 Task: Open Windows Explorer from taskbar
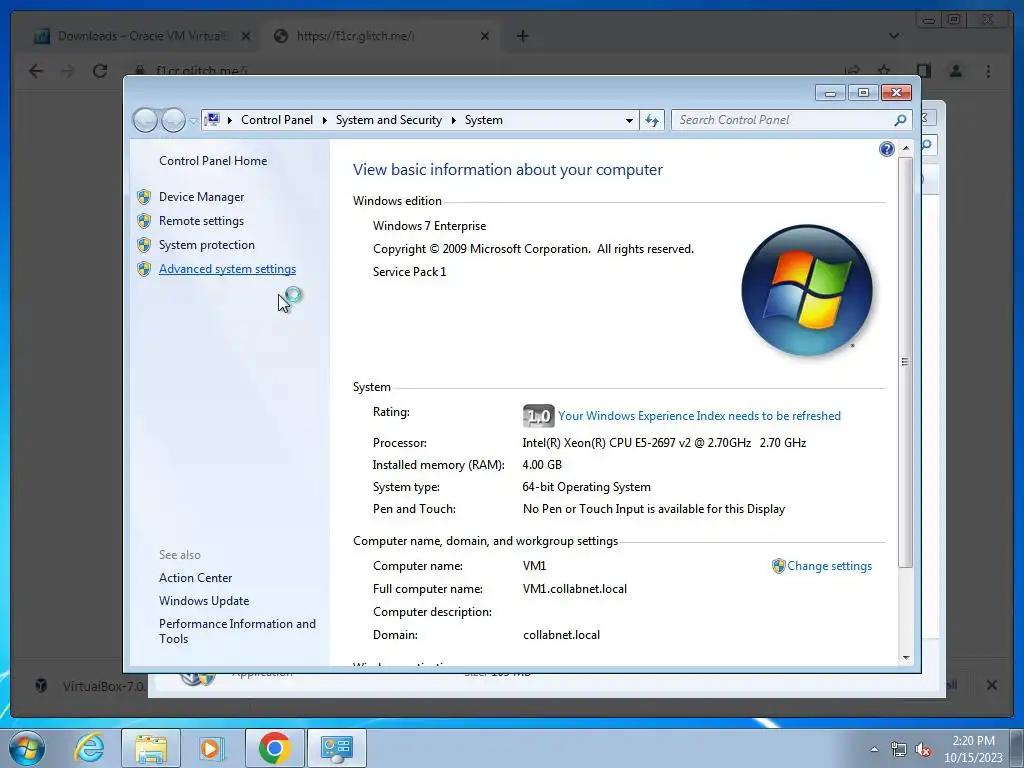coord(151,748)
